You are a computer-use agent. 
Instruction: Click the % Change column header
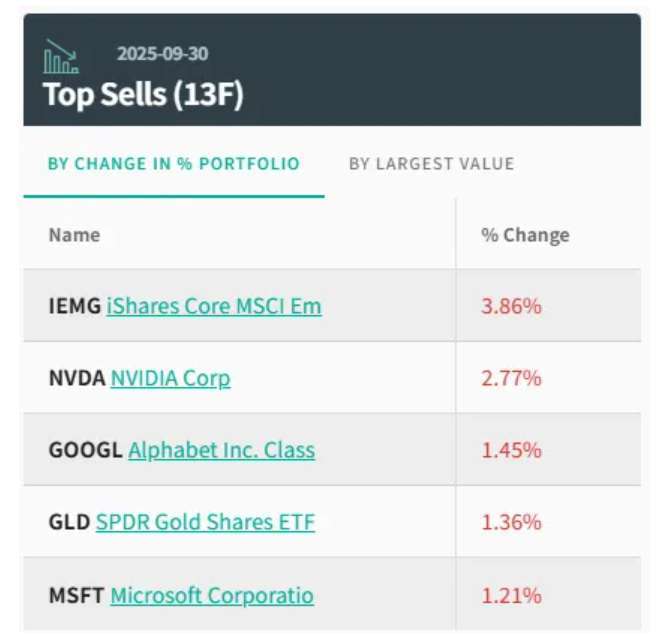[x=525, y=235]
